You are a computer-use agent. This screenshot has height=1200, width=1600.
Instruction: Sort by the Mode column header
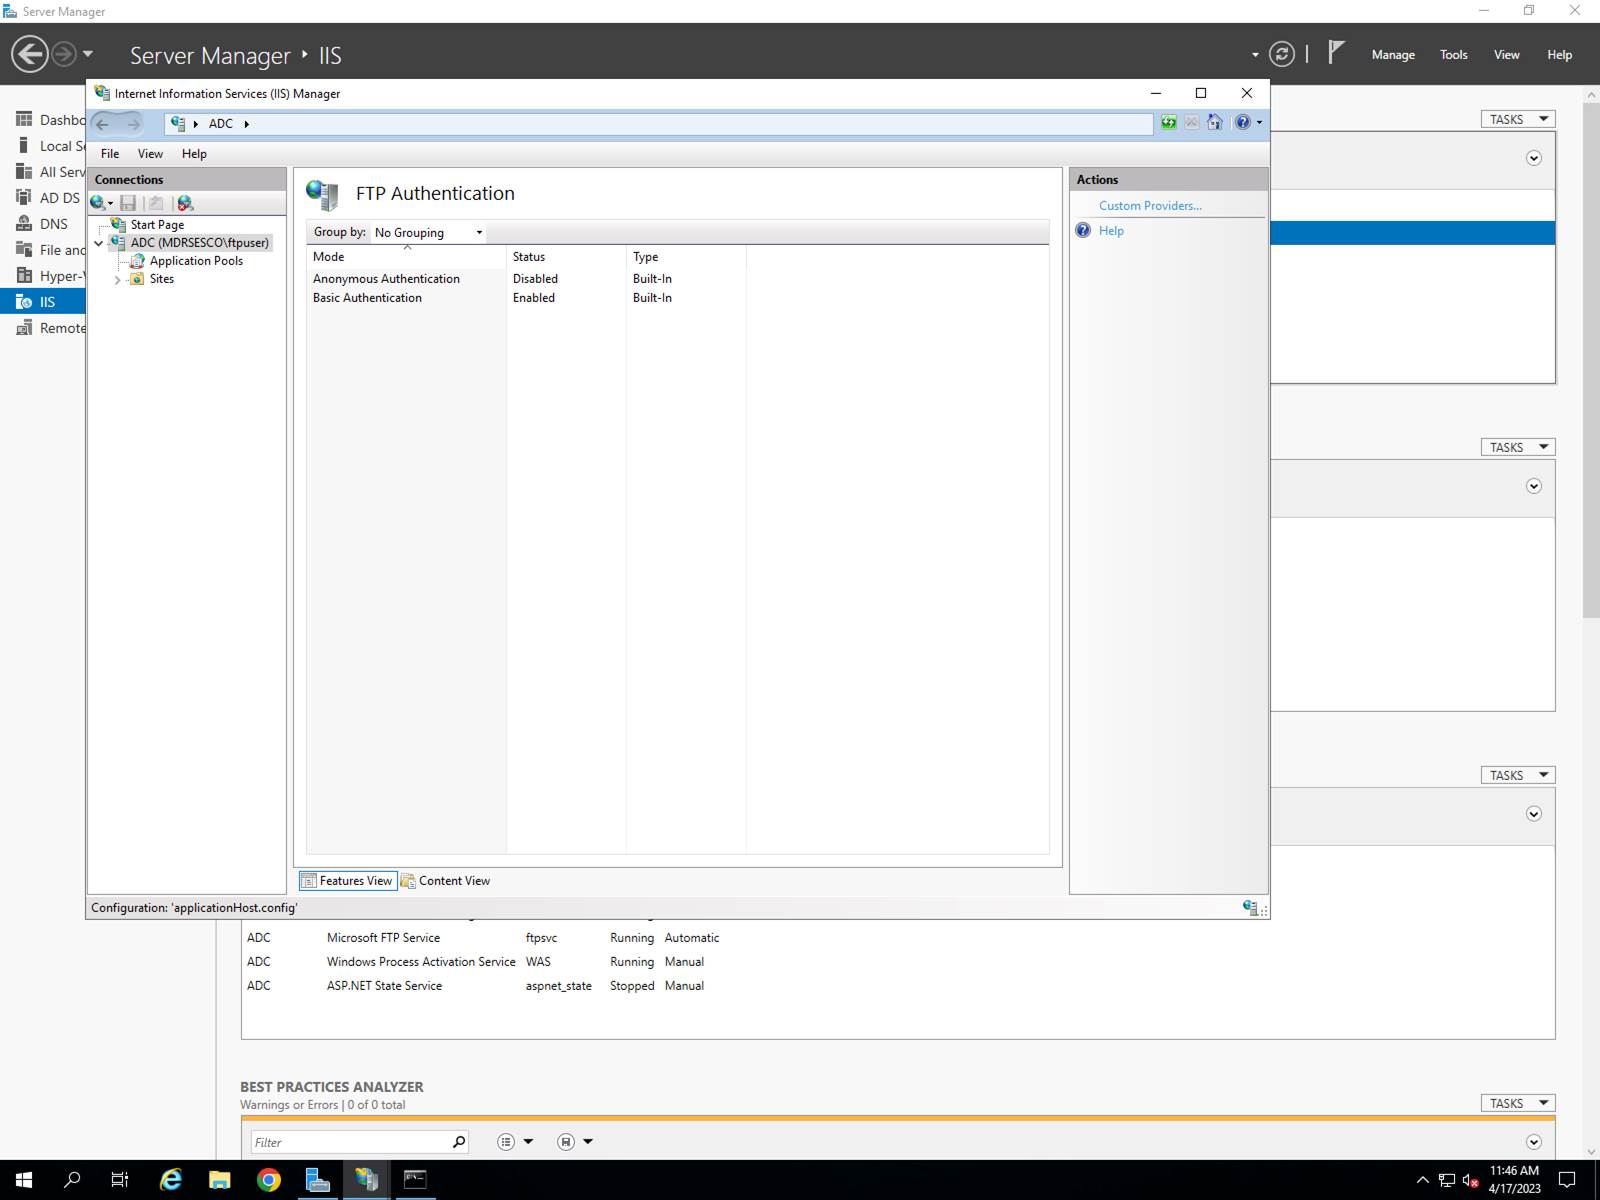(x=406, y=257)
